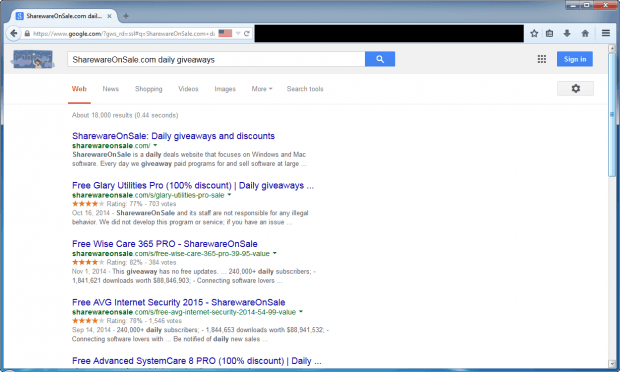Click the 'About 18,000 results' text
Screen dimensions: 620x372
[125, 115]
